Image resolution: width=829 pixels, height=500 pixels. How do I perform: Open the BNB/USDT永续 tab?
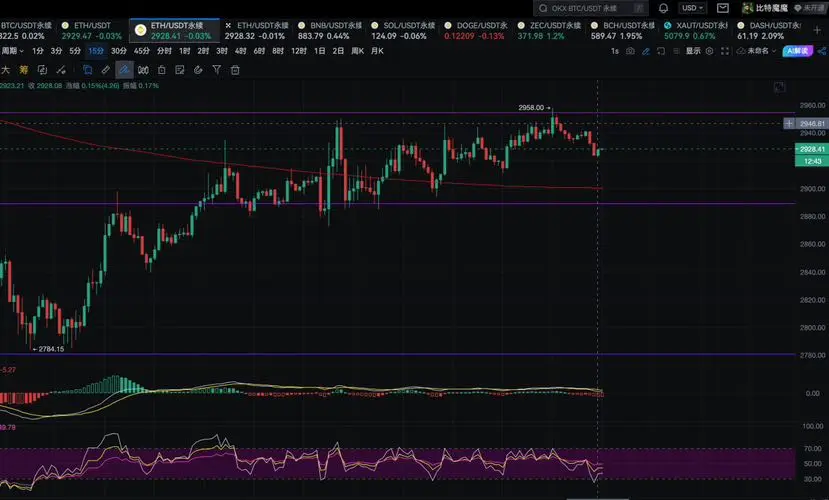click(330, 31)
